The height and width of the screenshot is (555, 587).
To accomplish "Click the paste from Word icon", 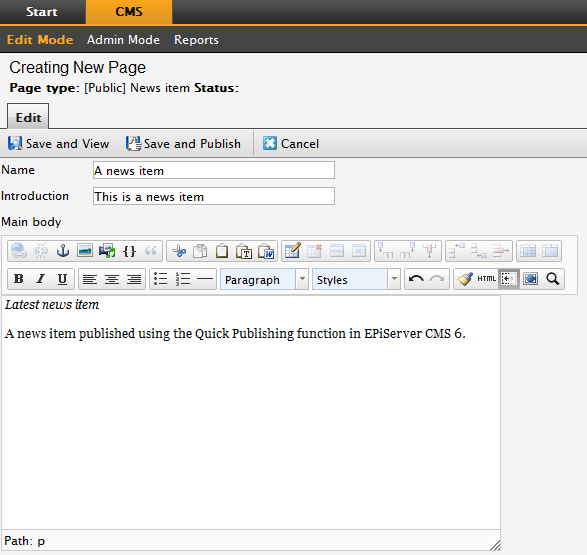I will [266, 251].
